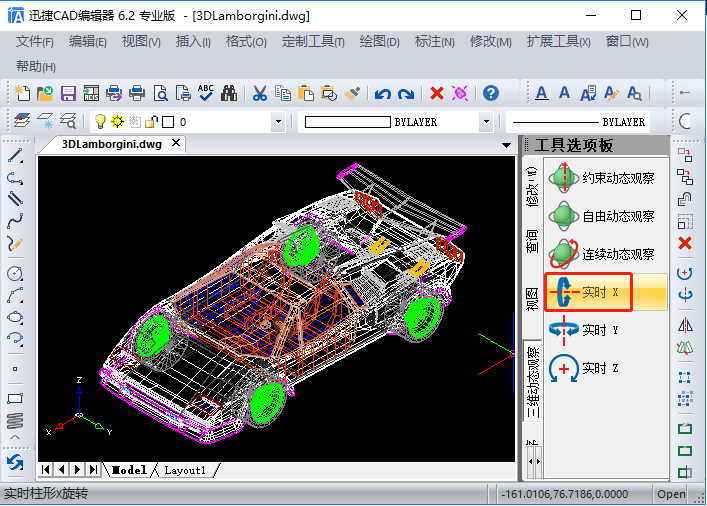Jump to first layout tab arrow
Viewport: 707px width, 506px height.
(46, 470)
